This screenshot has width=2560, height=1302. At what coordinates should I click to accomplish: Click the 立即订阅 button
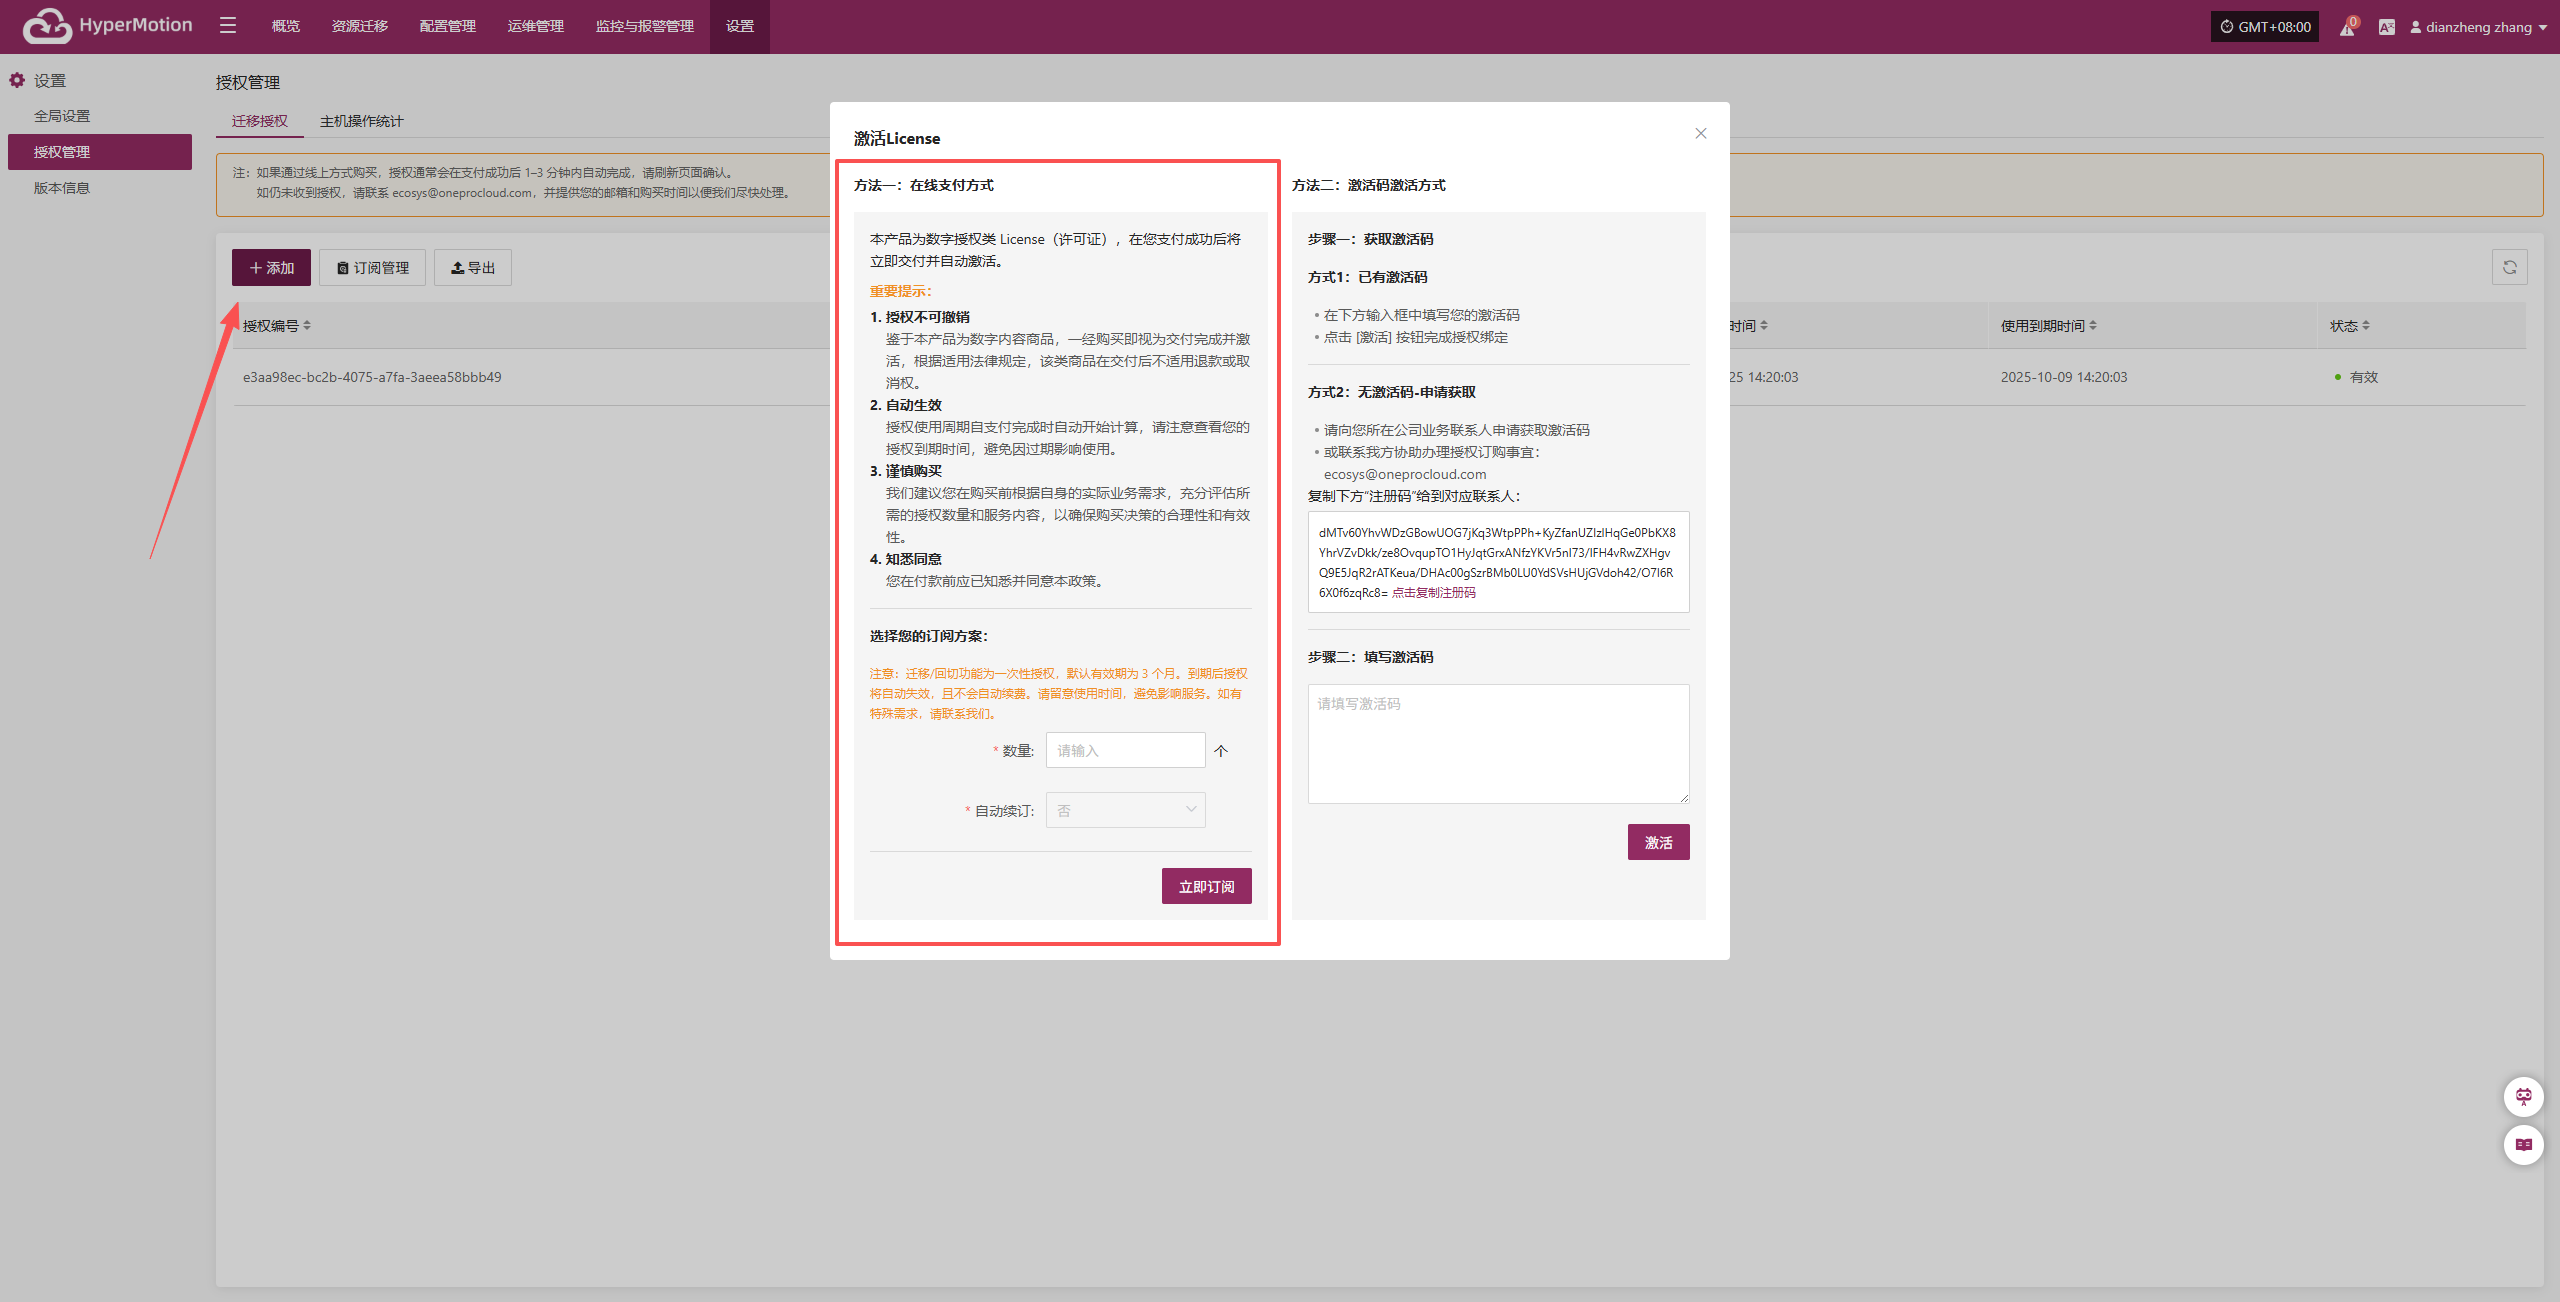coord(1206,886)
